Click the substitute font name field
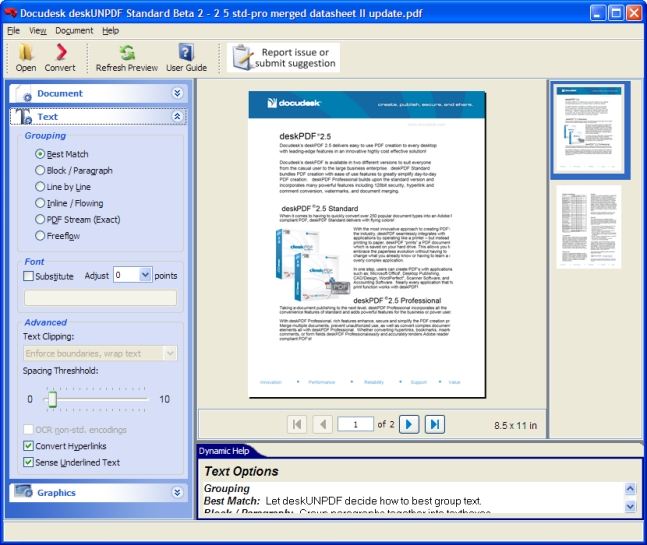 coord(100,298)
